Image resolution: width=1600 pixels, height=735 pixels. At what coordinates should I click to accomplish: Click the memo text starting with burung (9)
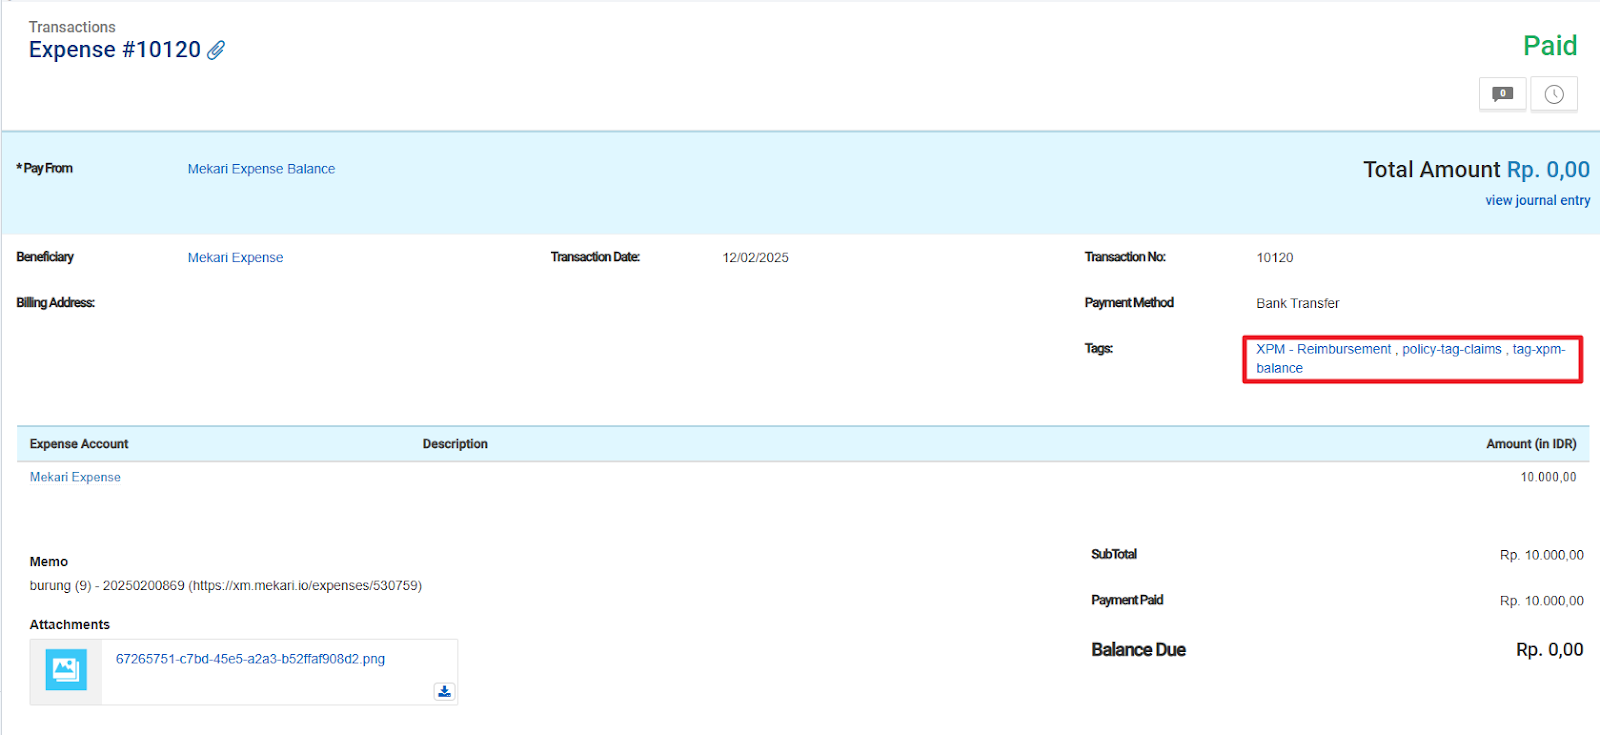[x=225, y=586]
